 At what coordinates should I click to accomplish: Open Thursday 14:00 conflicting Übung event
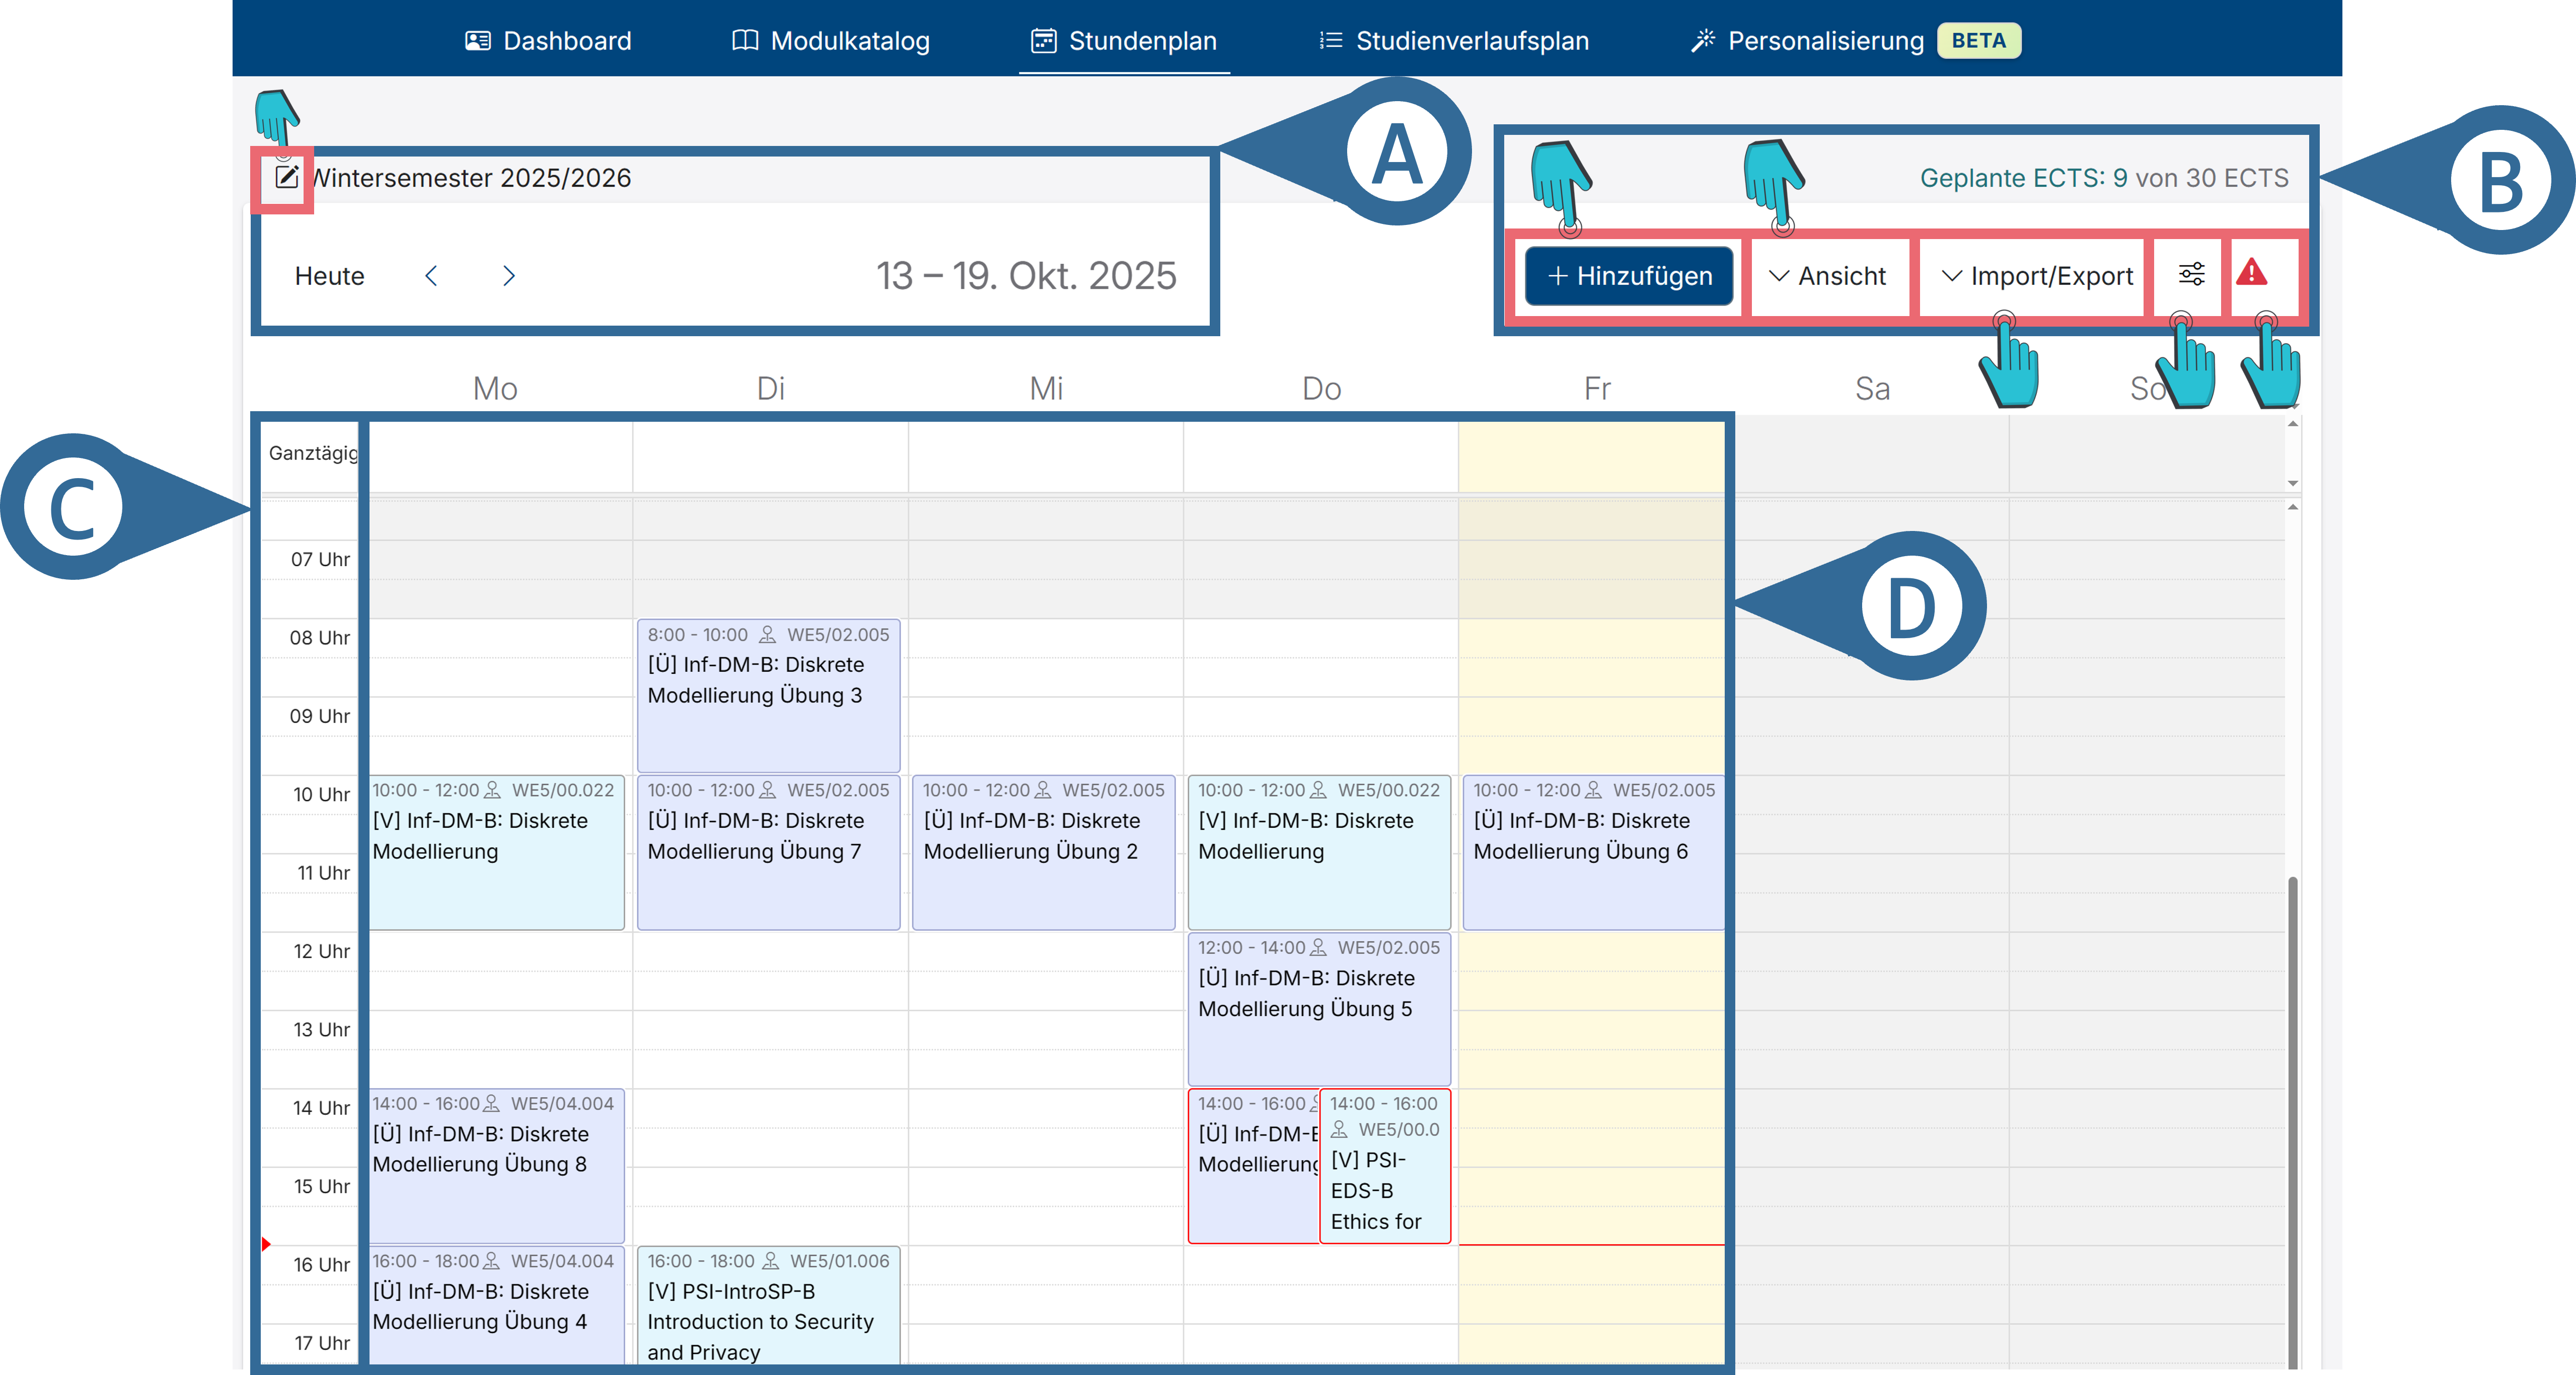(1254, 1166)
